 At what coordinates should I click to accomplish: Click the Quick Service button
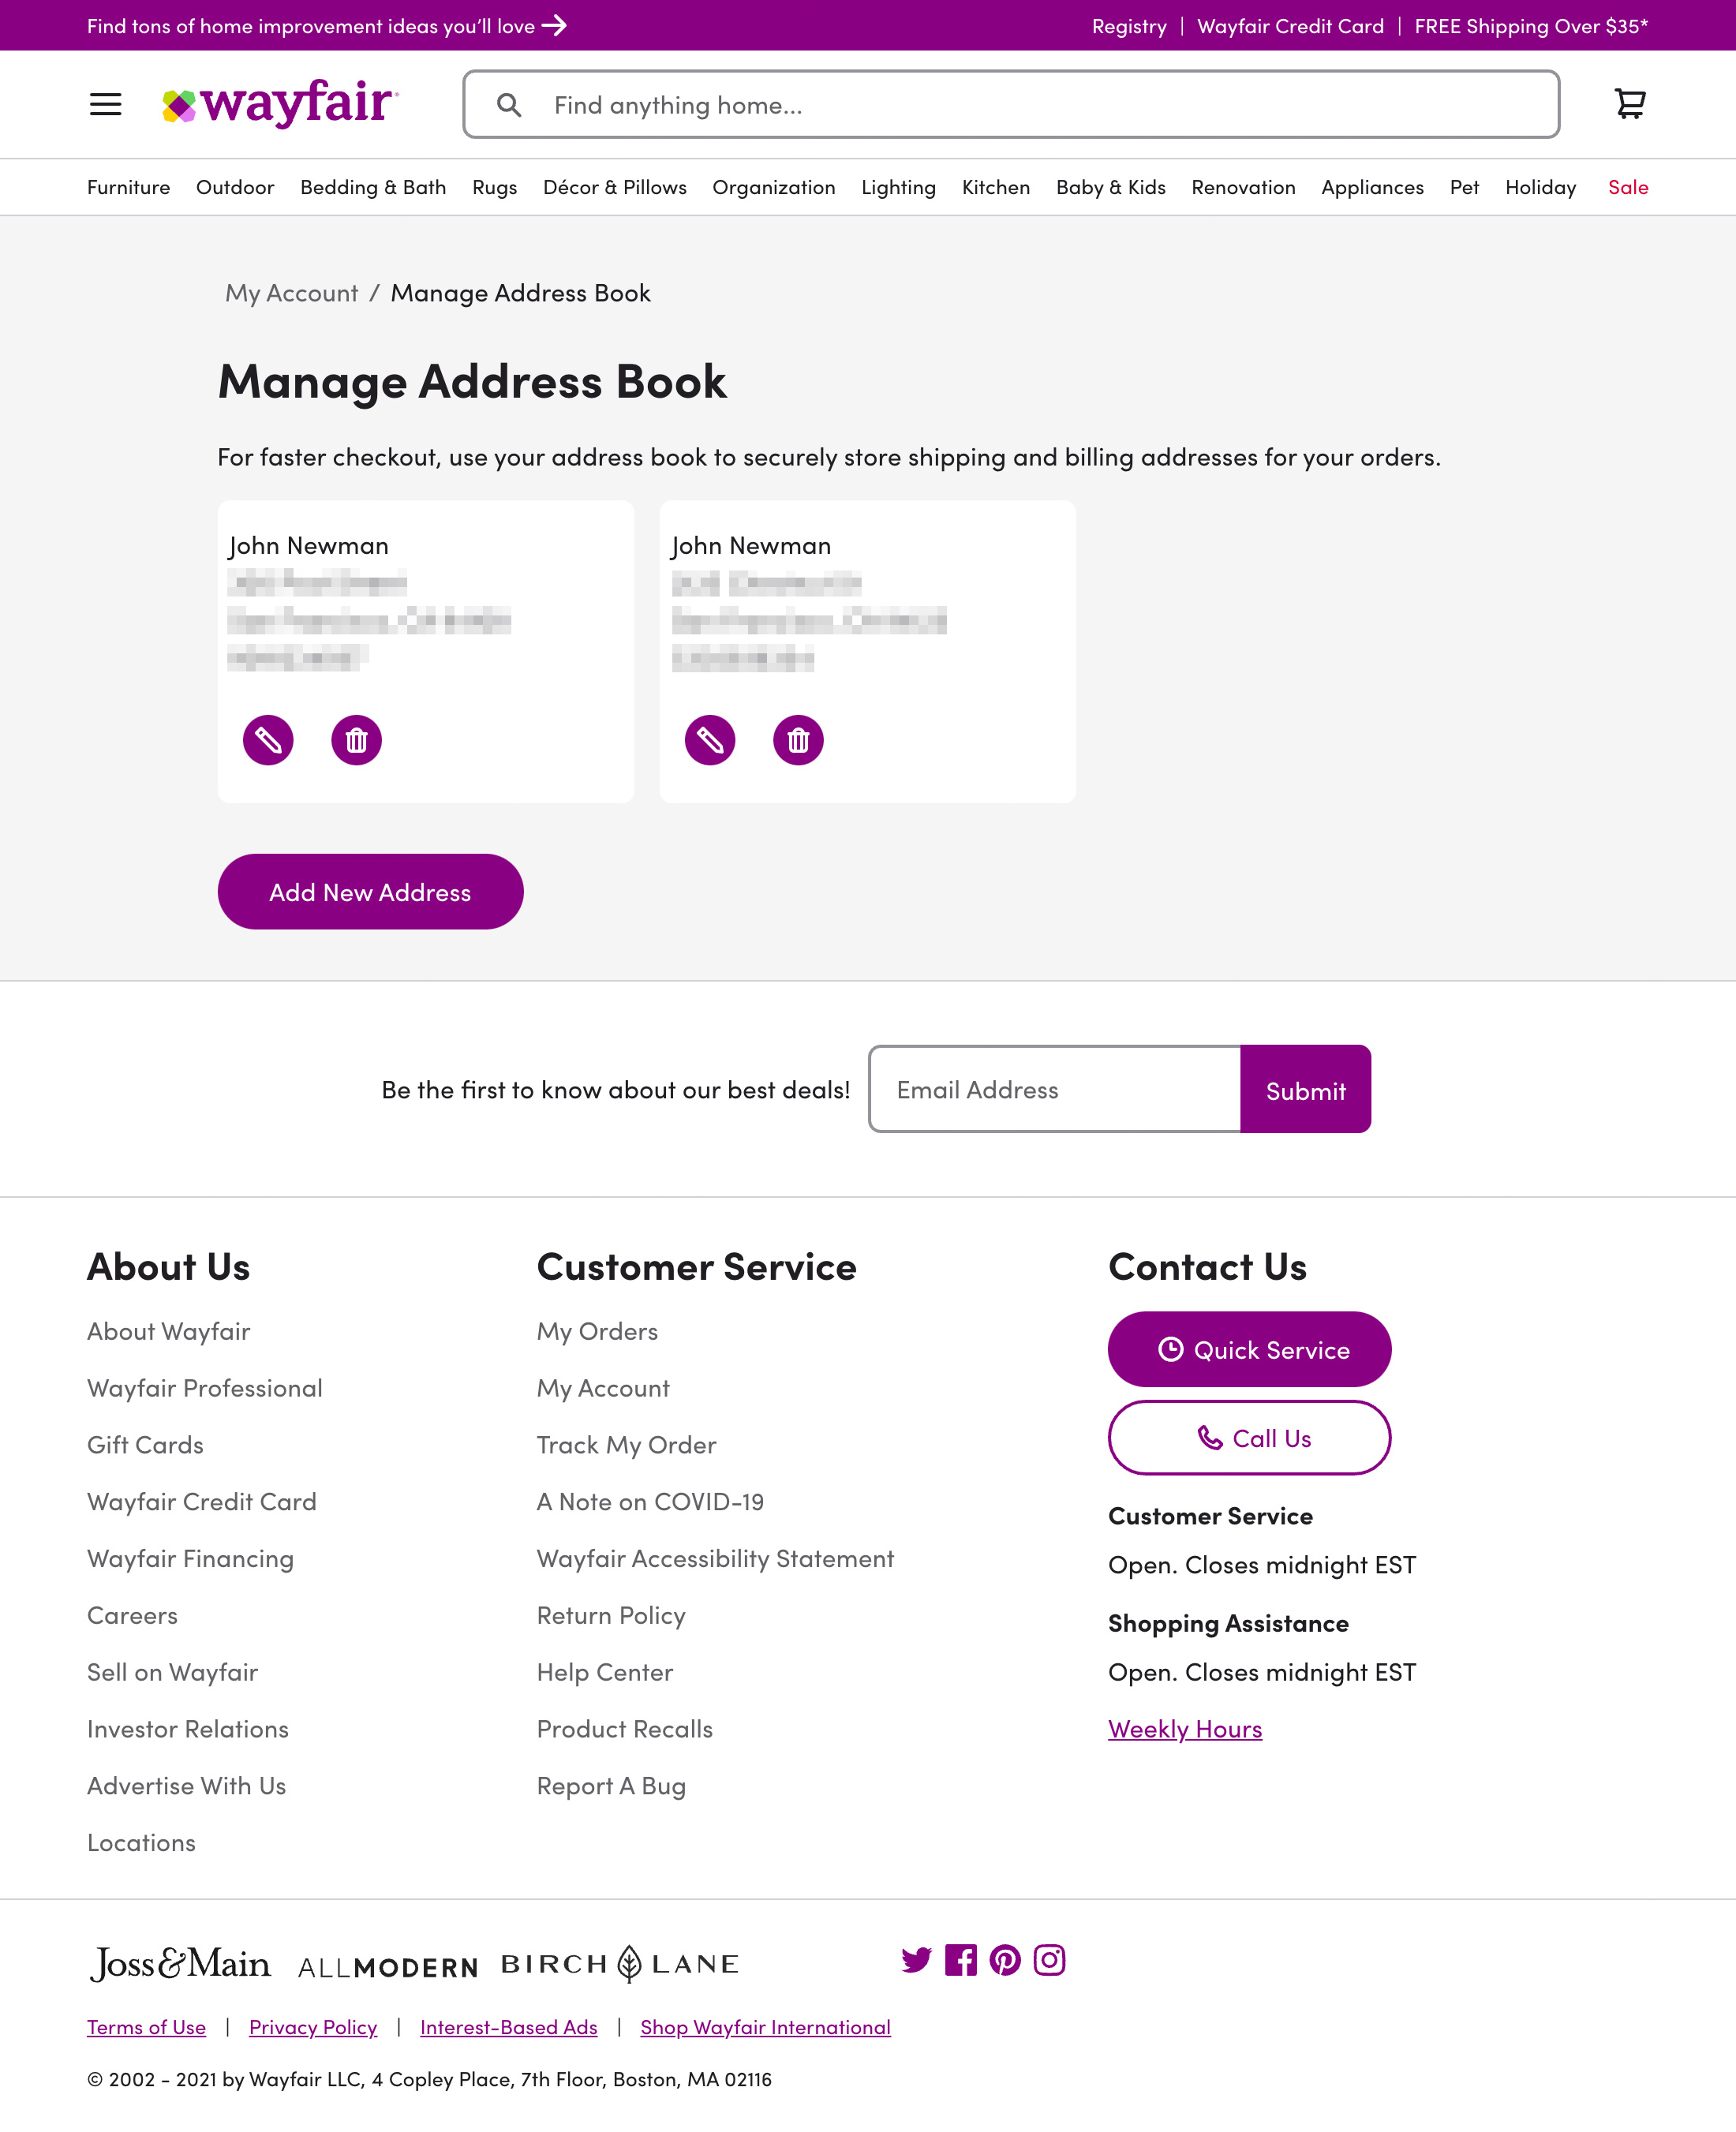[1248, 1349]
